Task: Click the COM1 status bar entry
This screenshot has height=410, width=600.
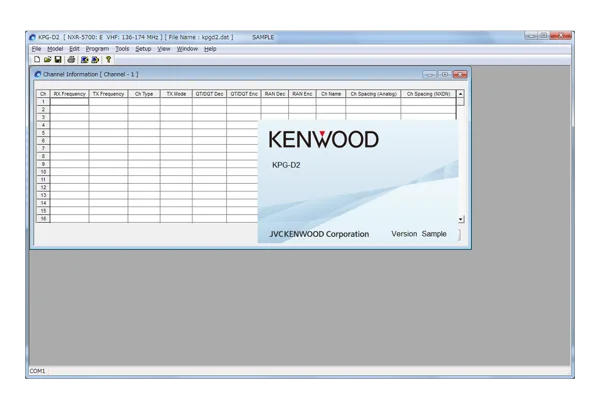Action: click(x=38, y=371)
